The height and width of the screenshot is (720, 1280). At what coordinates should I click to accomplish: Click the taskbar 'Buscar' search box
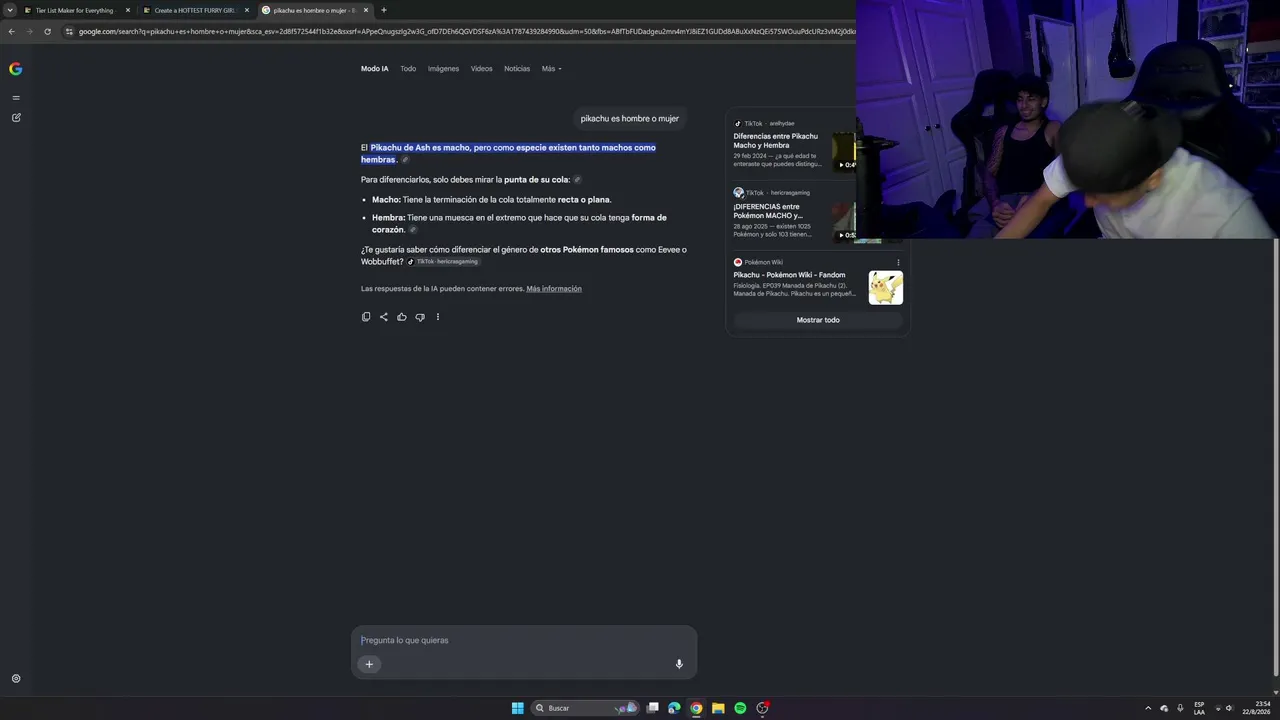tap(585, 708)
